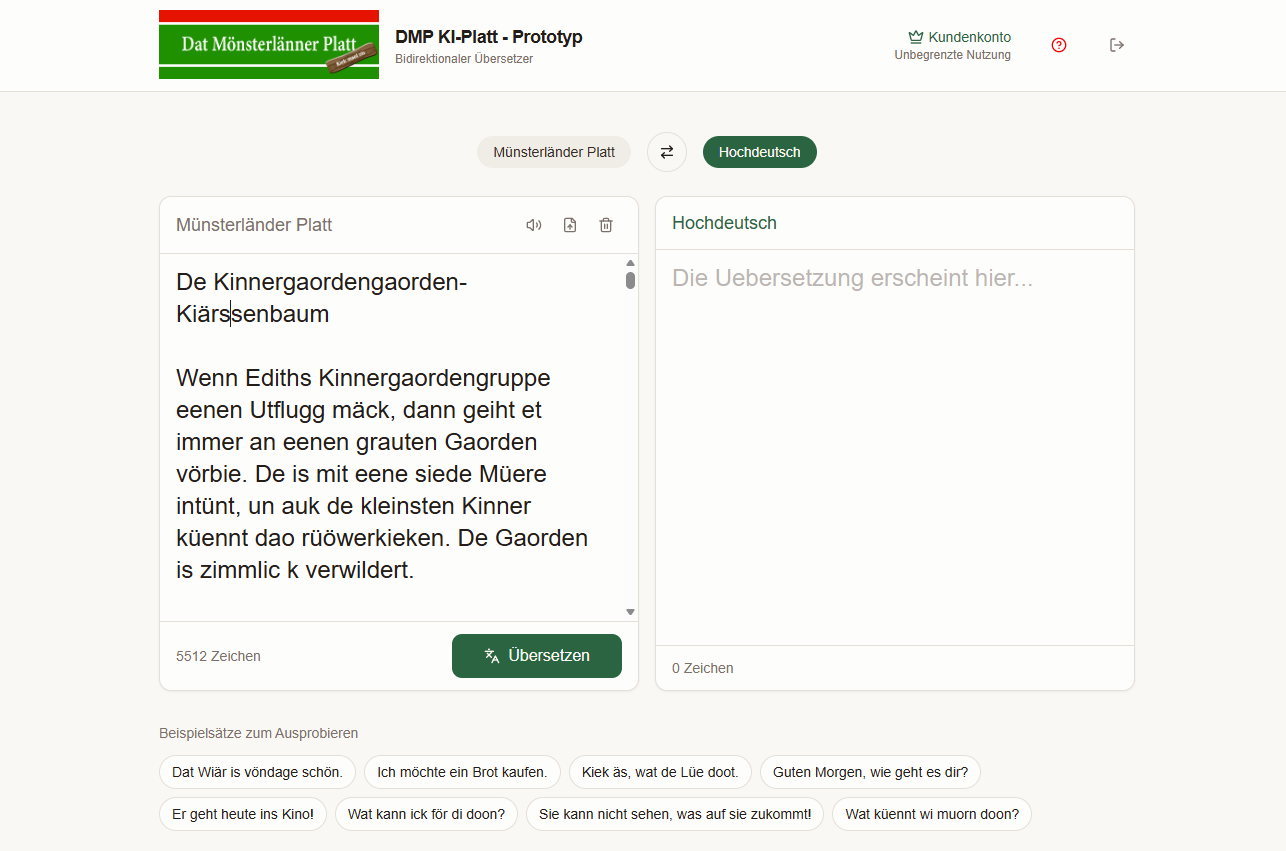Select Münsterländer Platt language pill

point(554,152)
